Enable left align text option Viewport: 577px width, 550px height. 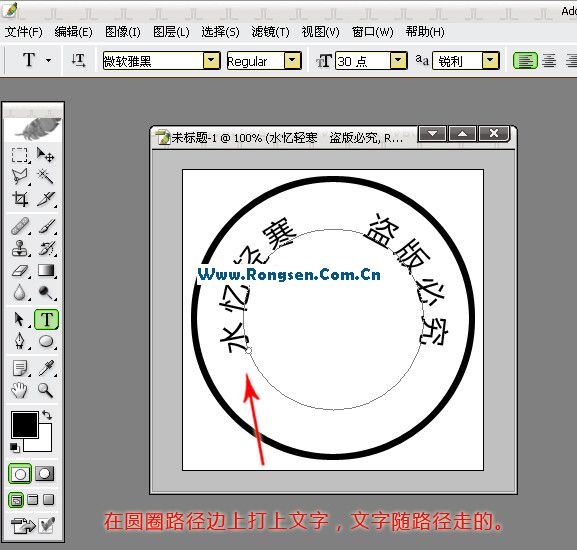525,61
